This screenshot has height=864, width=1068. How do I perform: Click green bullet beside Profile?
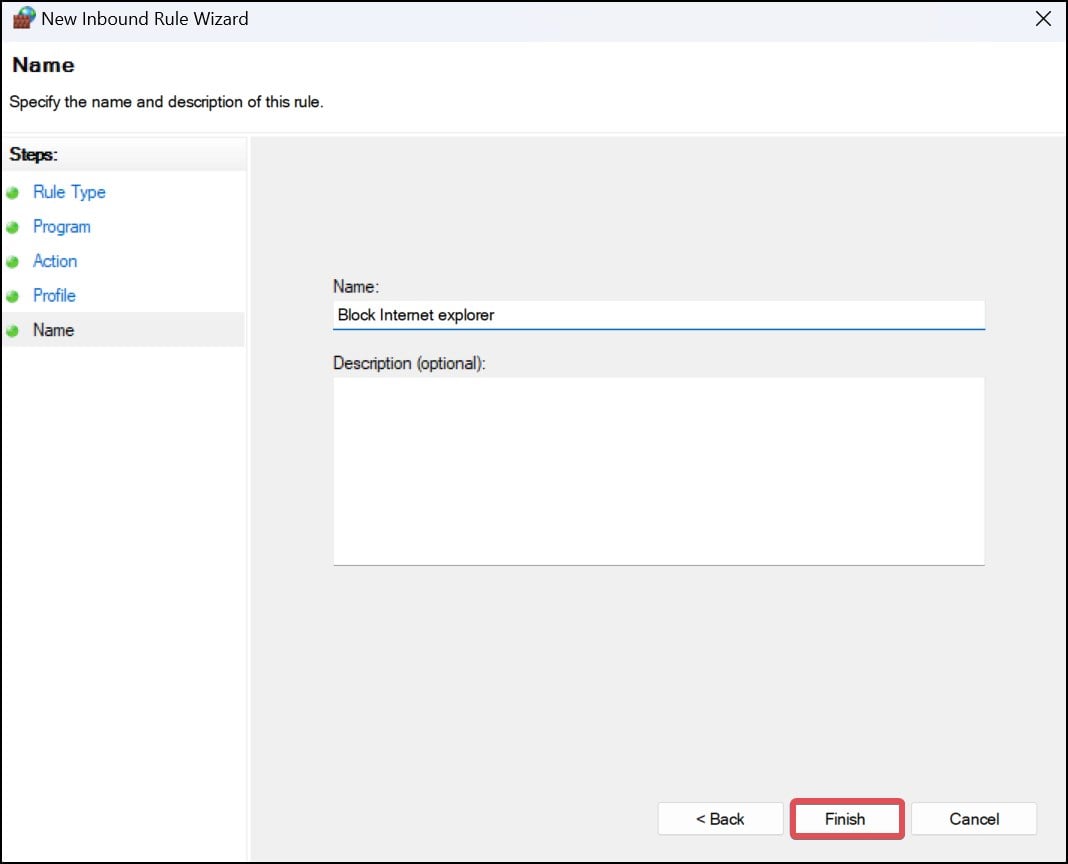click(12, 296)
